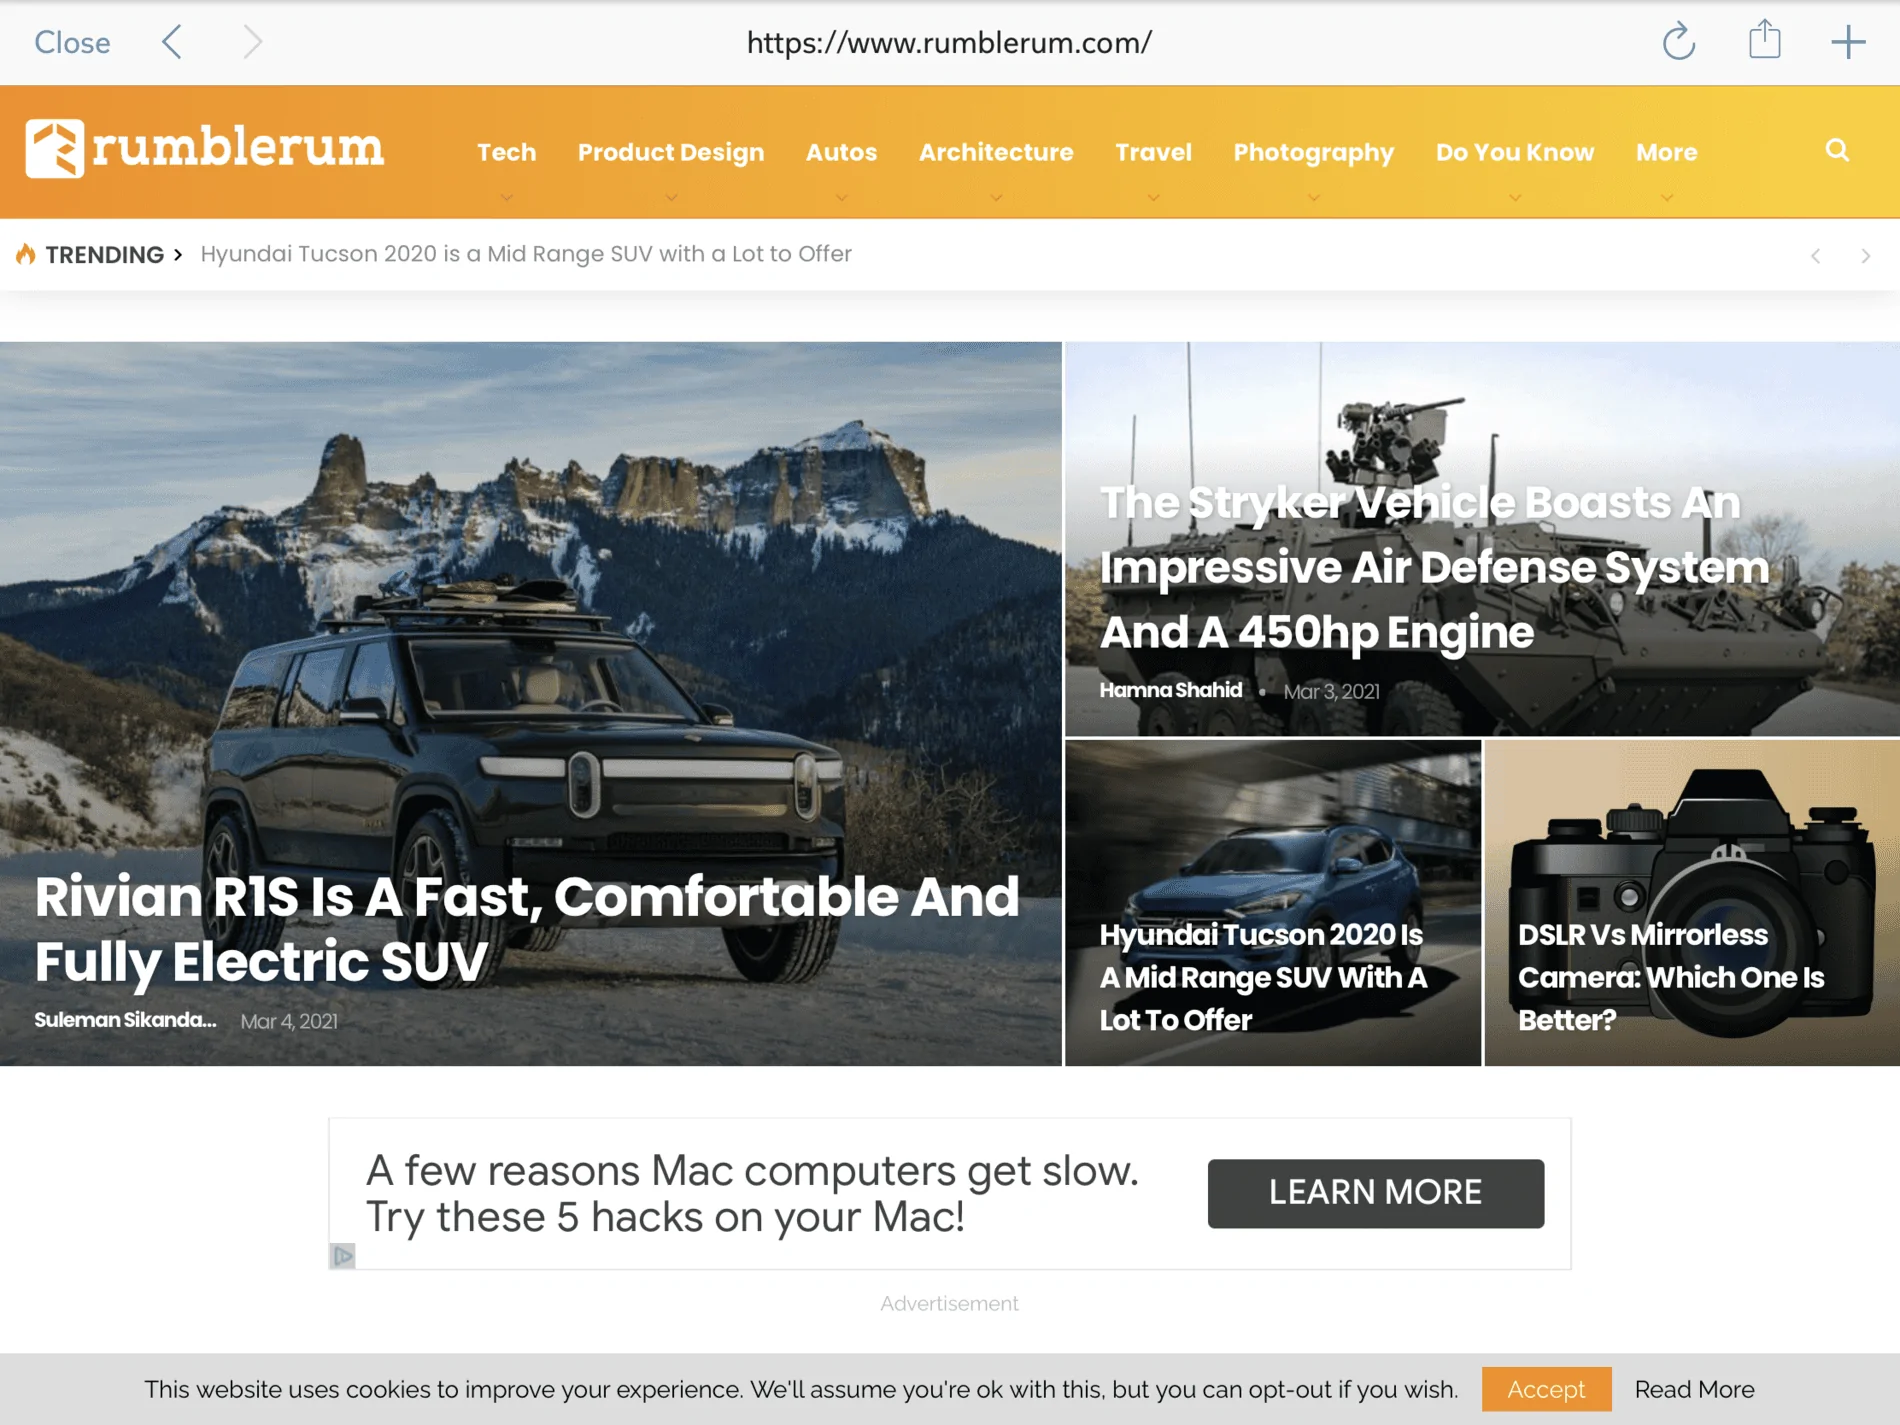The height and width of the screenshot is (1425, 1900).
Task: Click LEARN MORE on the Mac ad
Action: tap(1376, 1193)
